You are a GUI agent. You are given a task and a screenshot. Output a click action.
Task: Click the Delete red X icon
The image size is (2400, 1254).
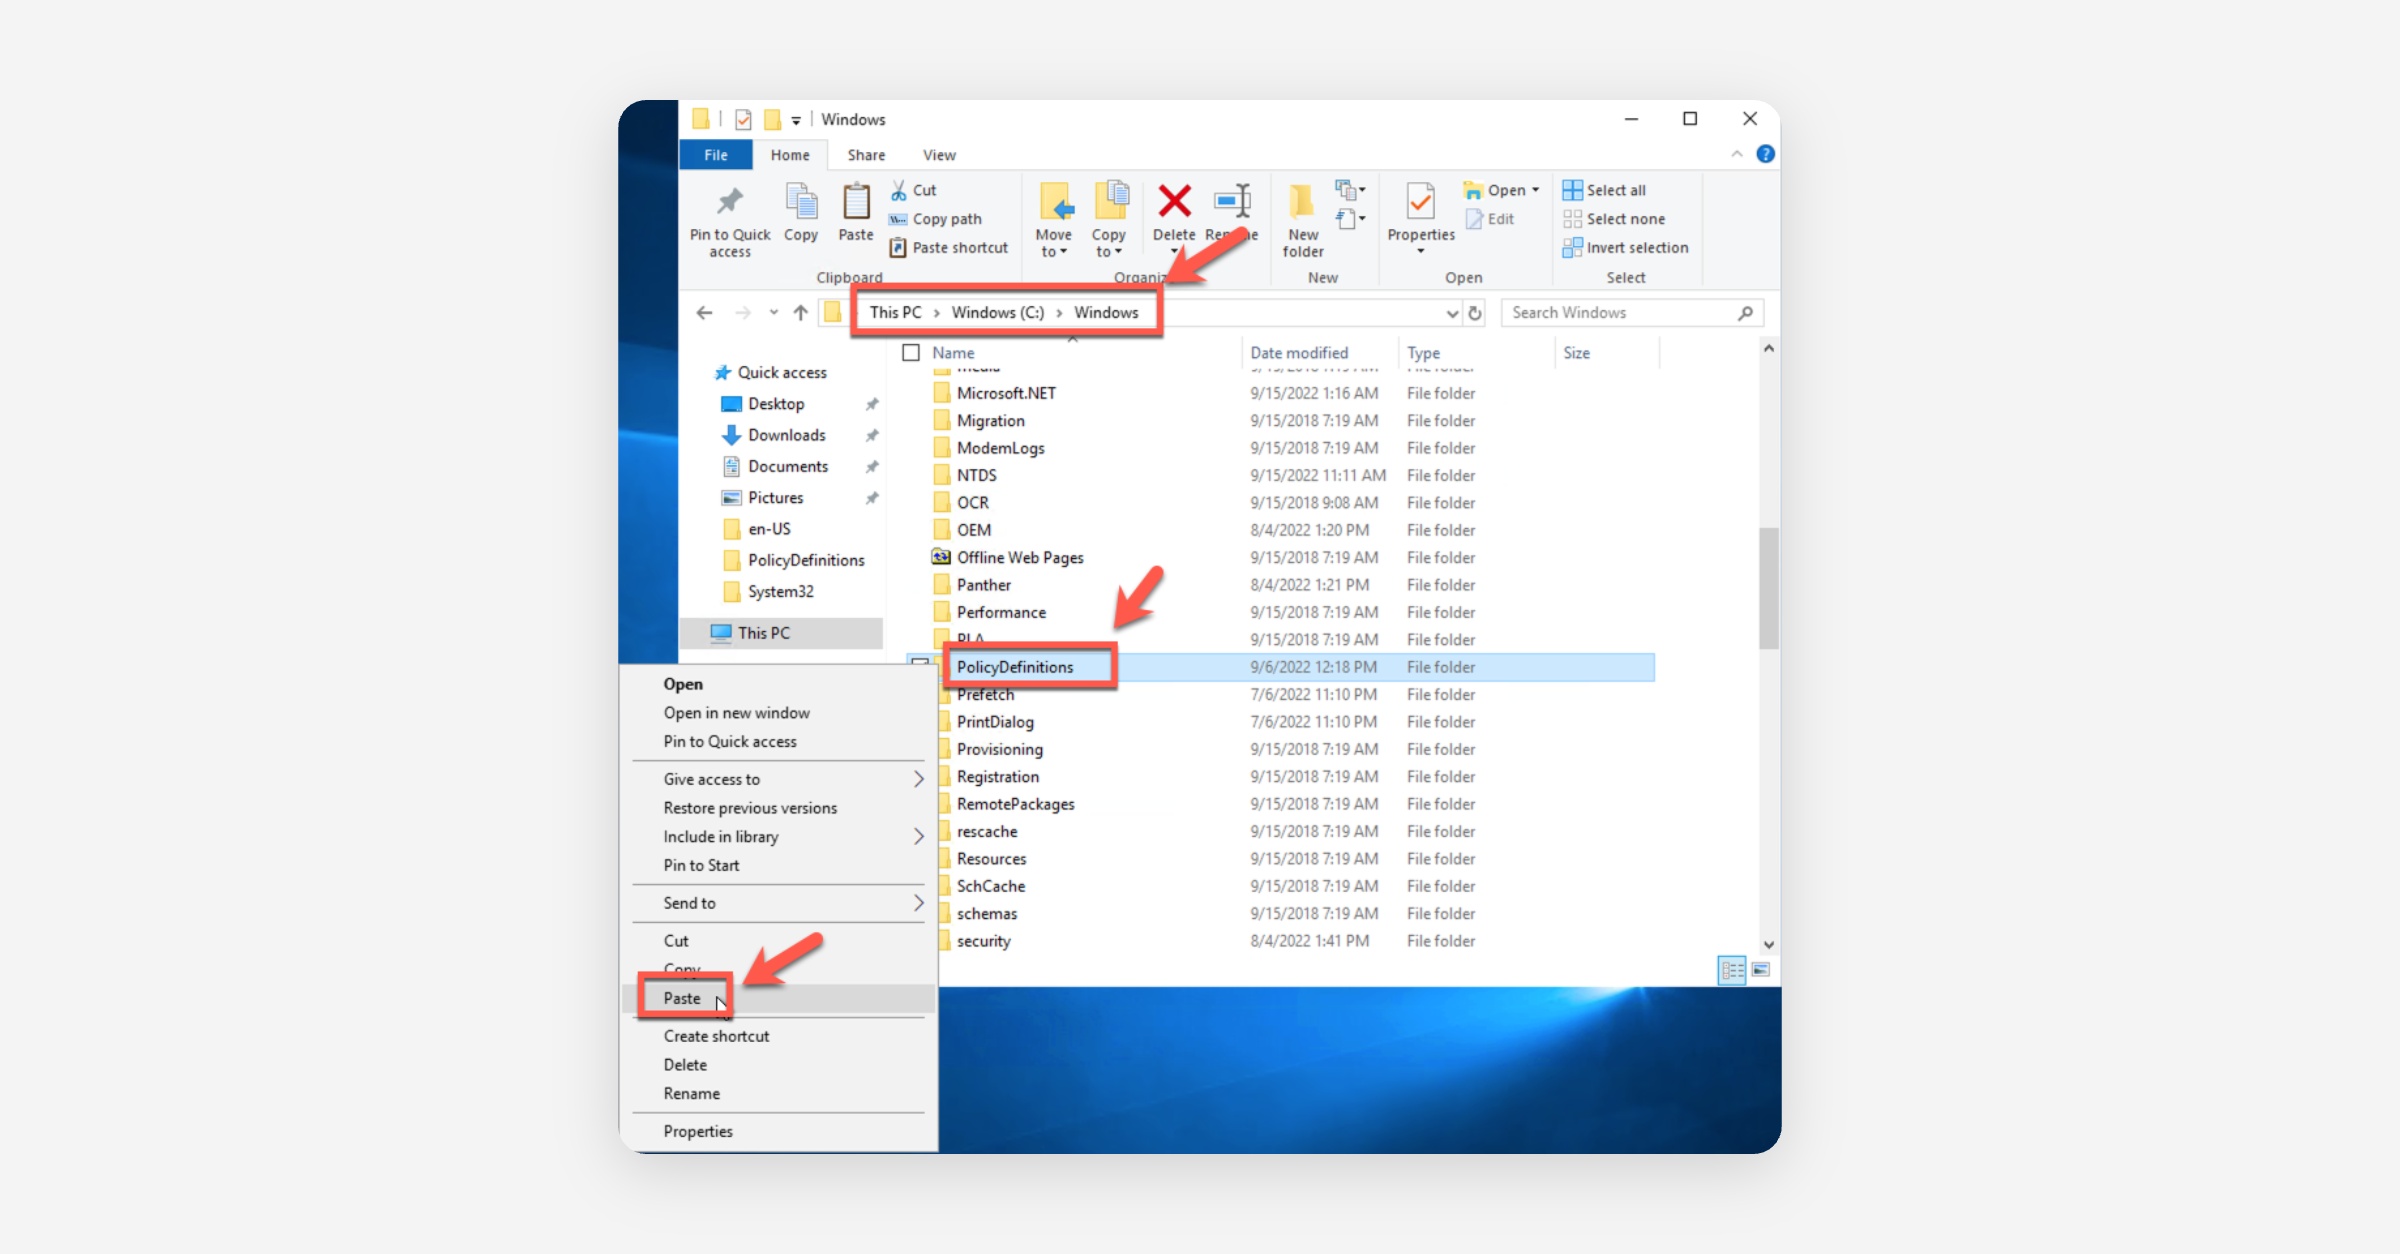click(x=1174, y=202)
